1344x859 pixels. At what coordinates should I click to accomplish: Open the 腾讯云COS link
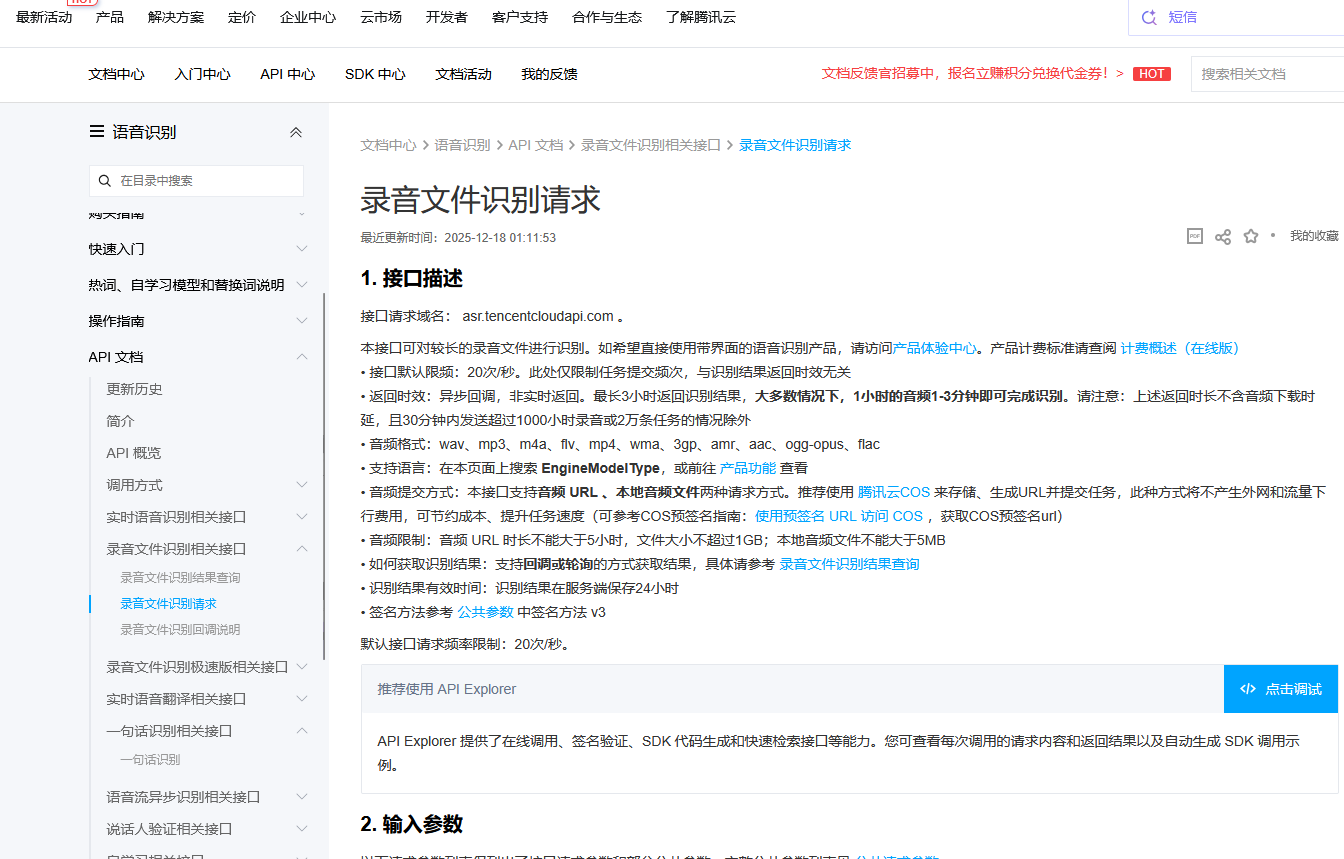[x=894, y=492]
